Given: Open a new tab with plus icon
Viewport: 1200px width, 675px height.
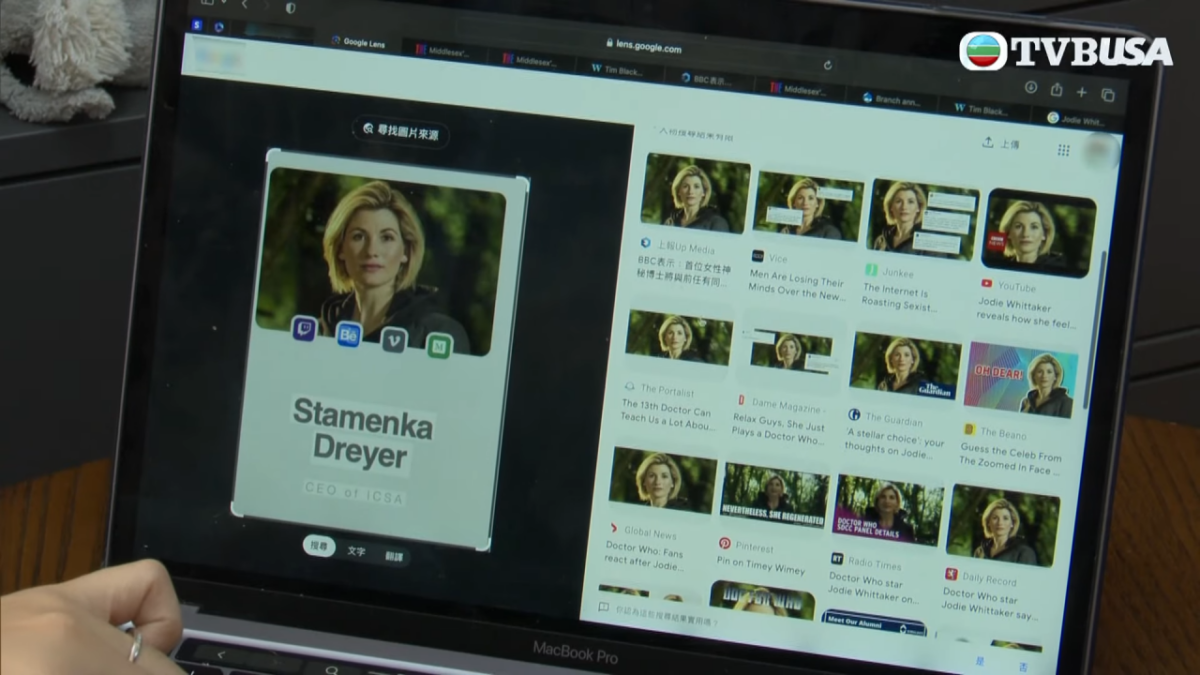Looking at the screenshot, I should [1081, 92].
